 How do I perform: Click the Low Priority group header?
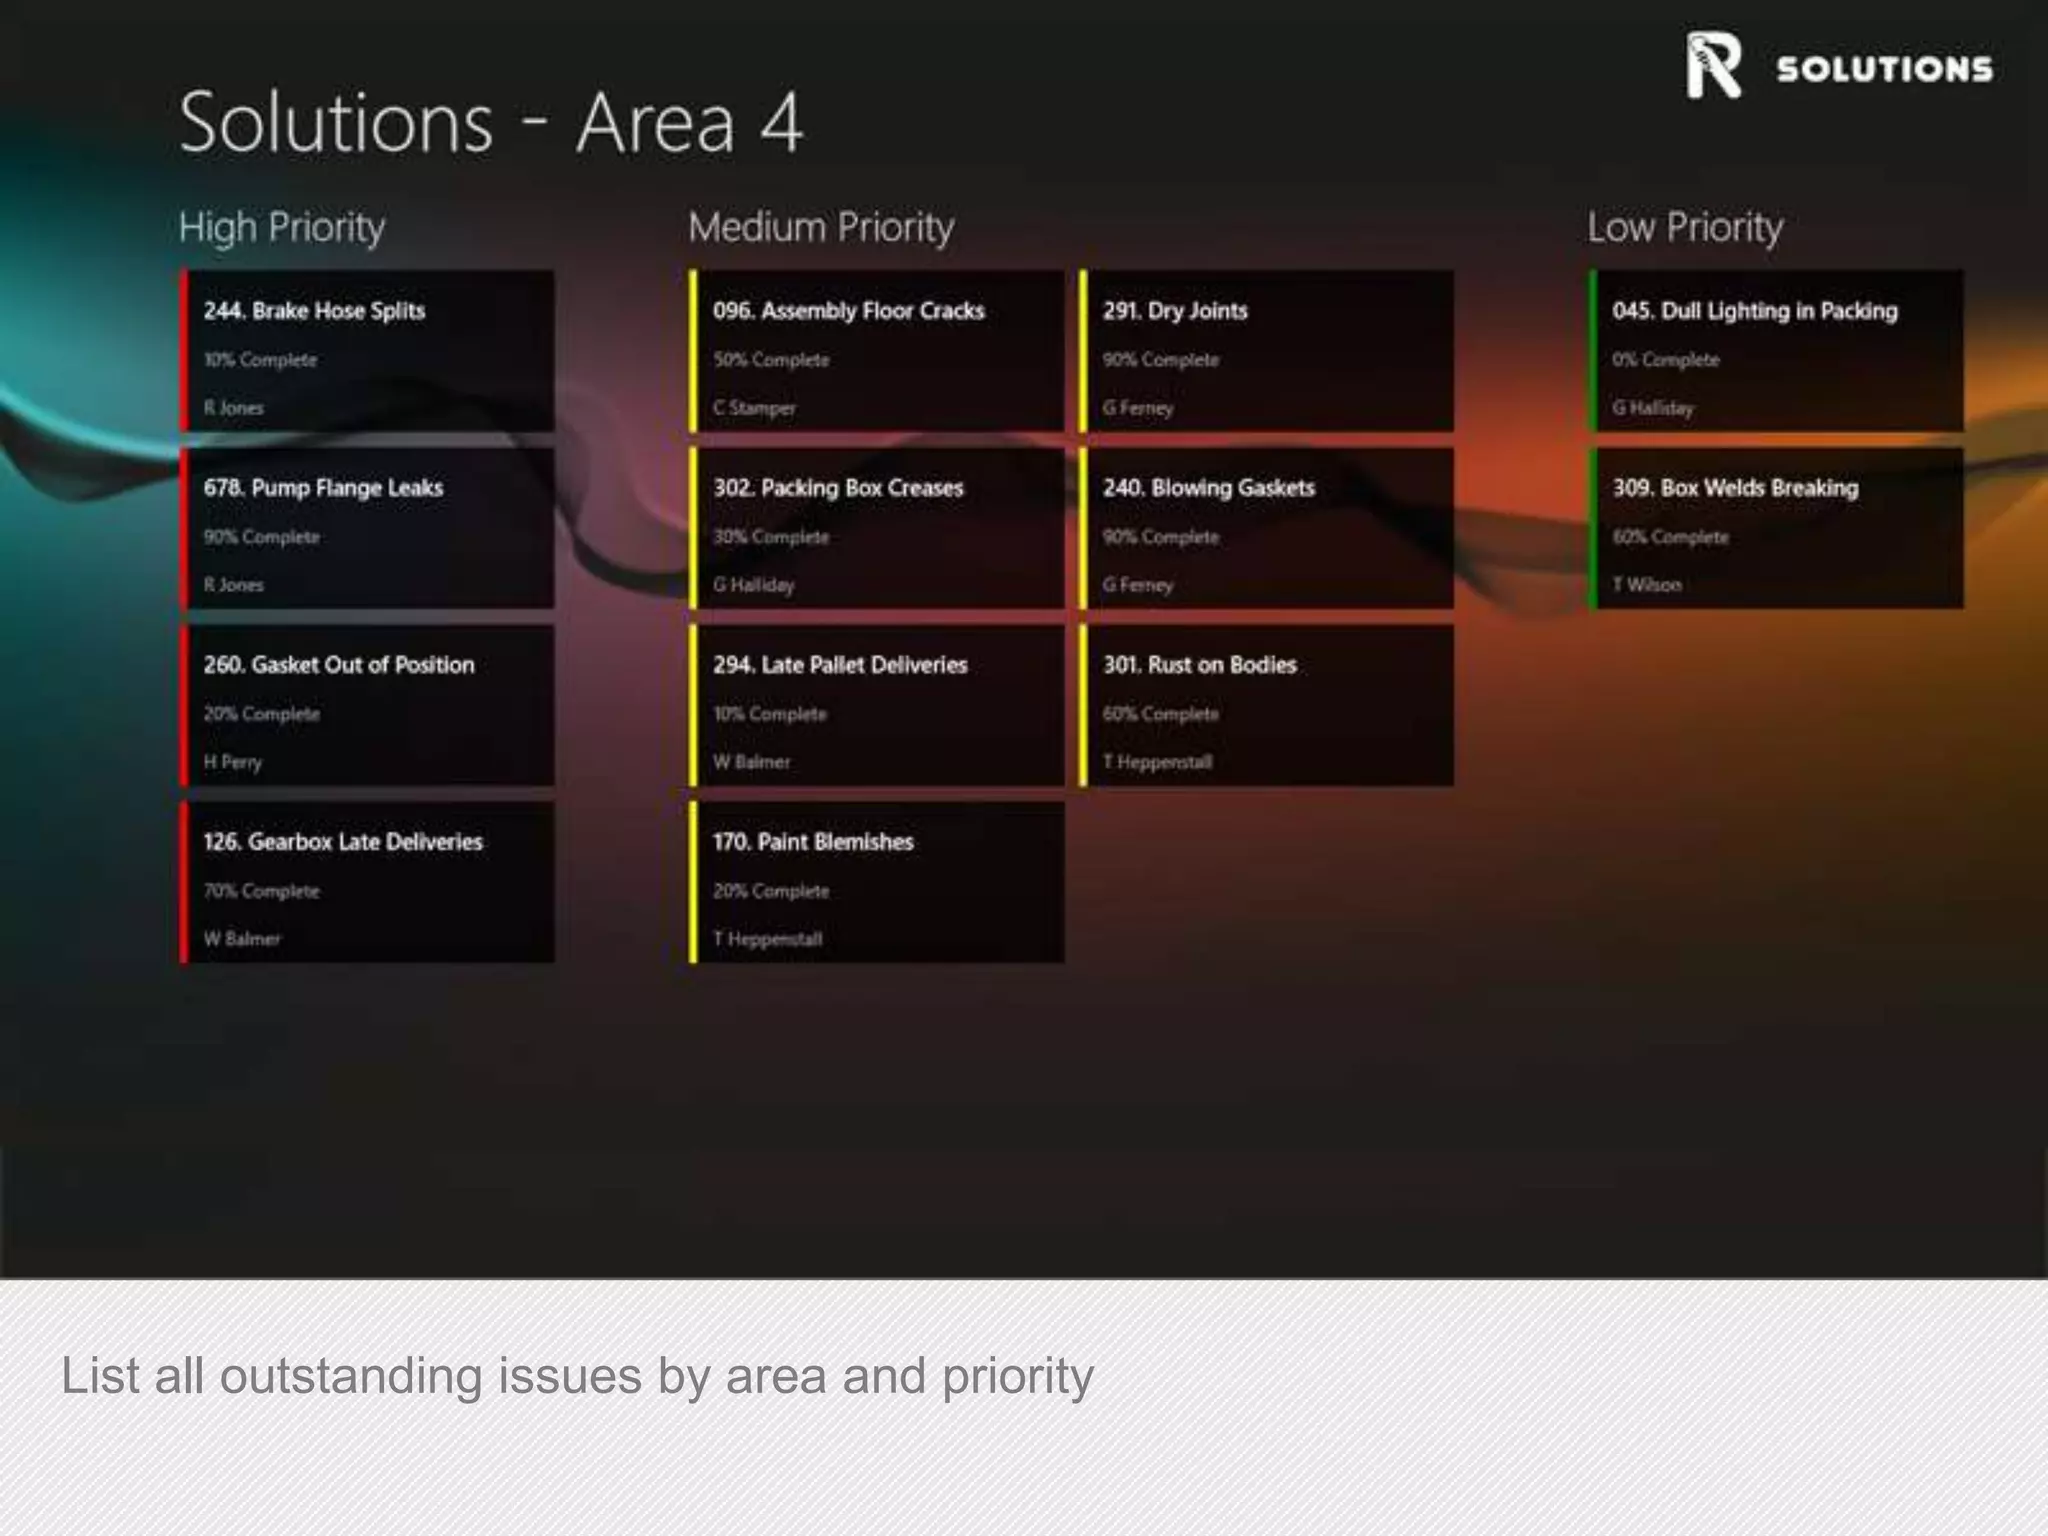[1685, 228]
